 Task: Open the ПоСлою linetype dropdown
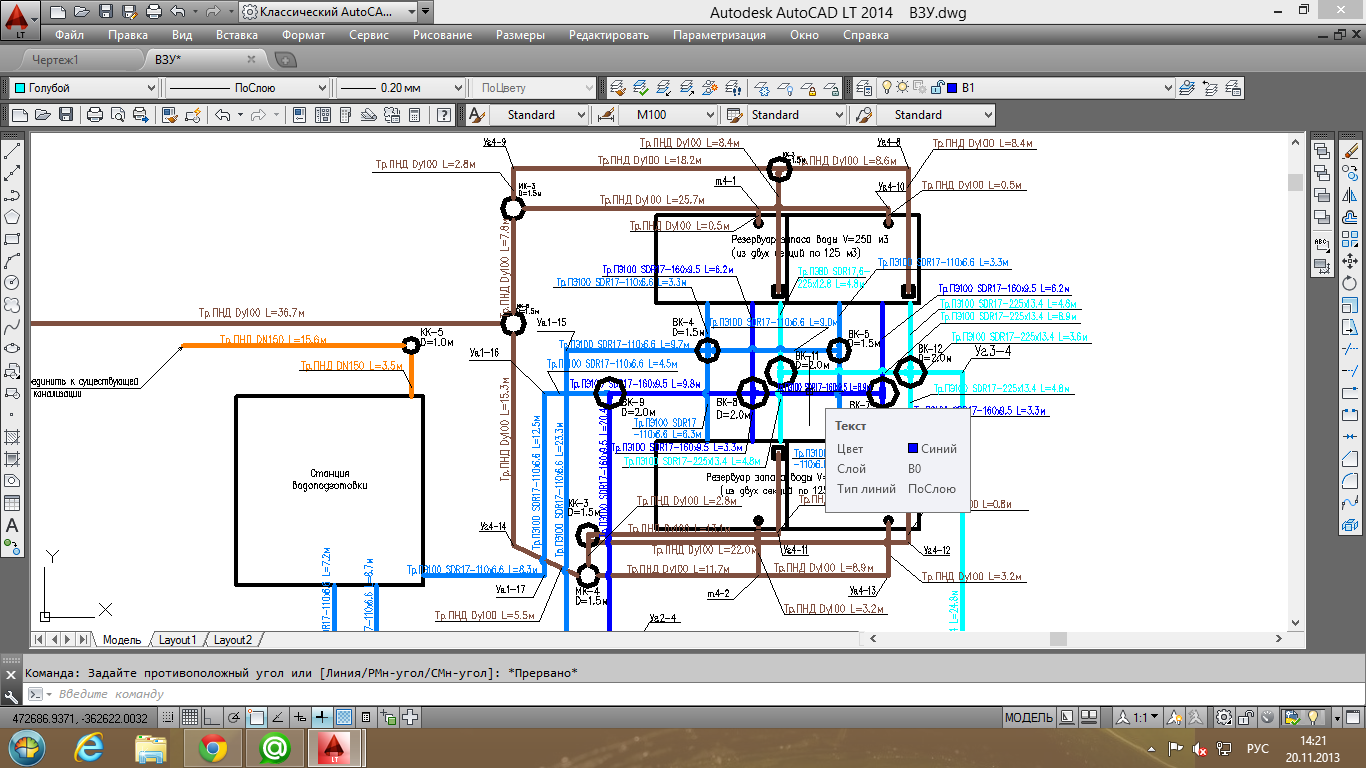pyautogui.click(x=246, y=88)
